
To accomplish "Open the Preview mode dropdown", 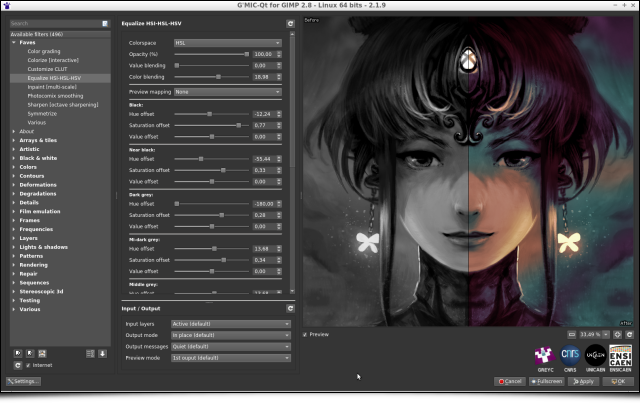I will pos(231,358).
